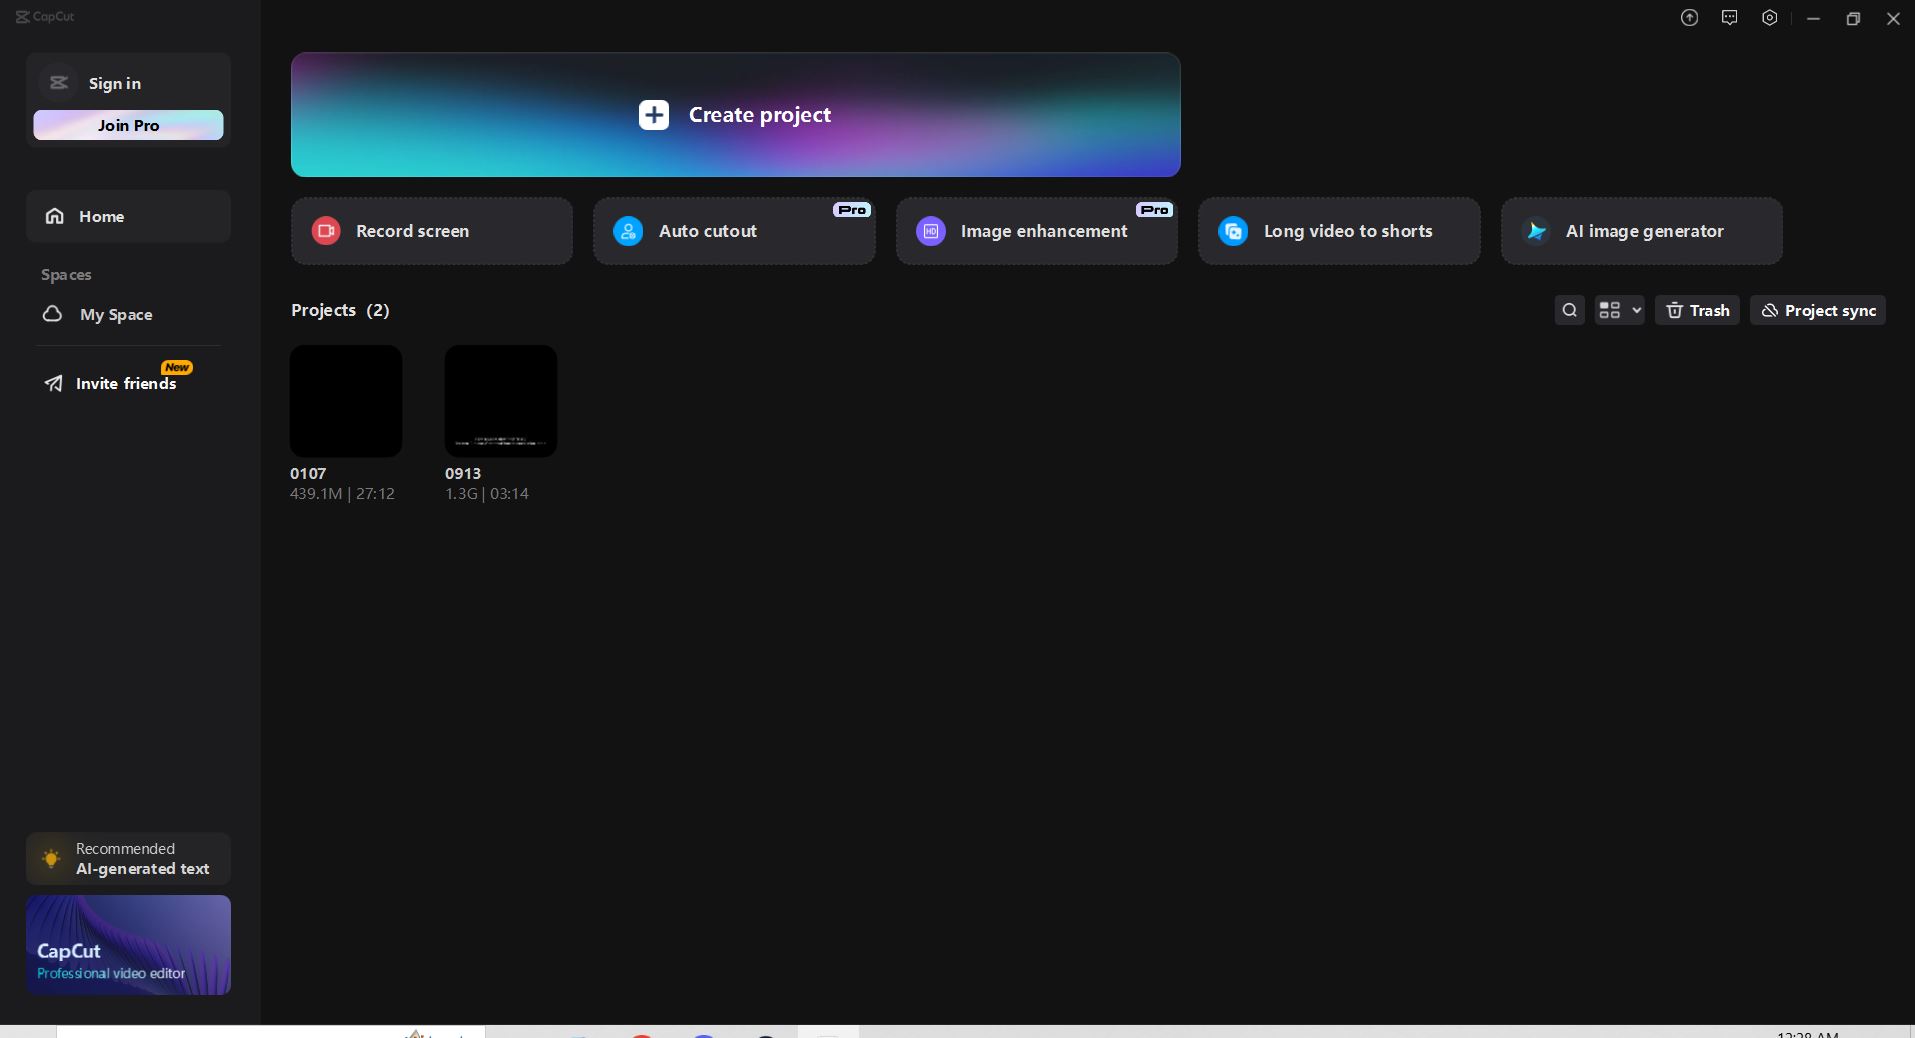Screen dimensions: 1915x1038
Task: Click Sign in at top left
Action: (114, 83)
